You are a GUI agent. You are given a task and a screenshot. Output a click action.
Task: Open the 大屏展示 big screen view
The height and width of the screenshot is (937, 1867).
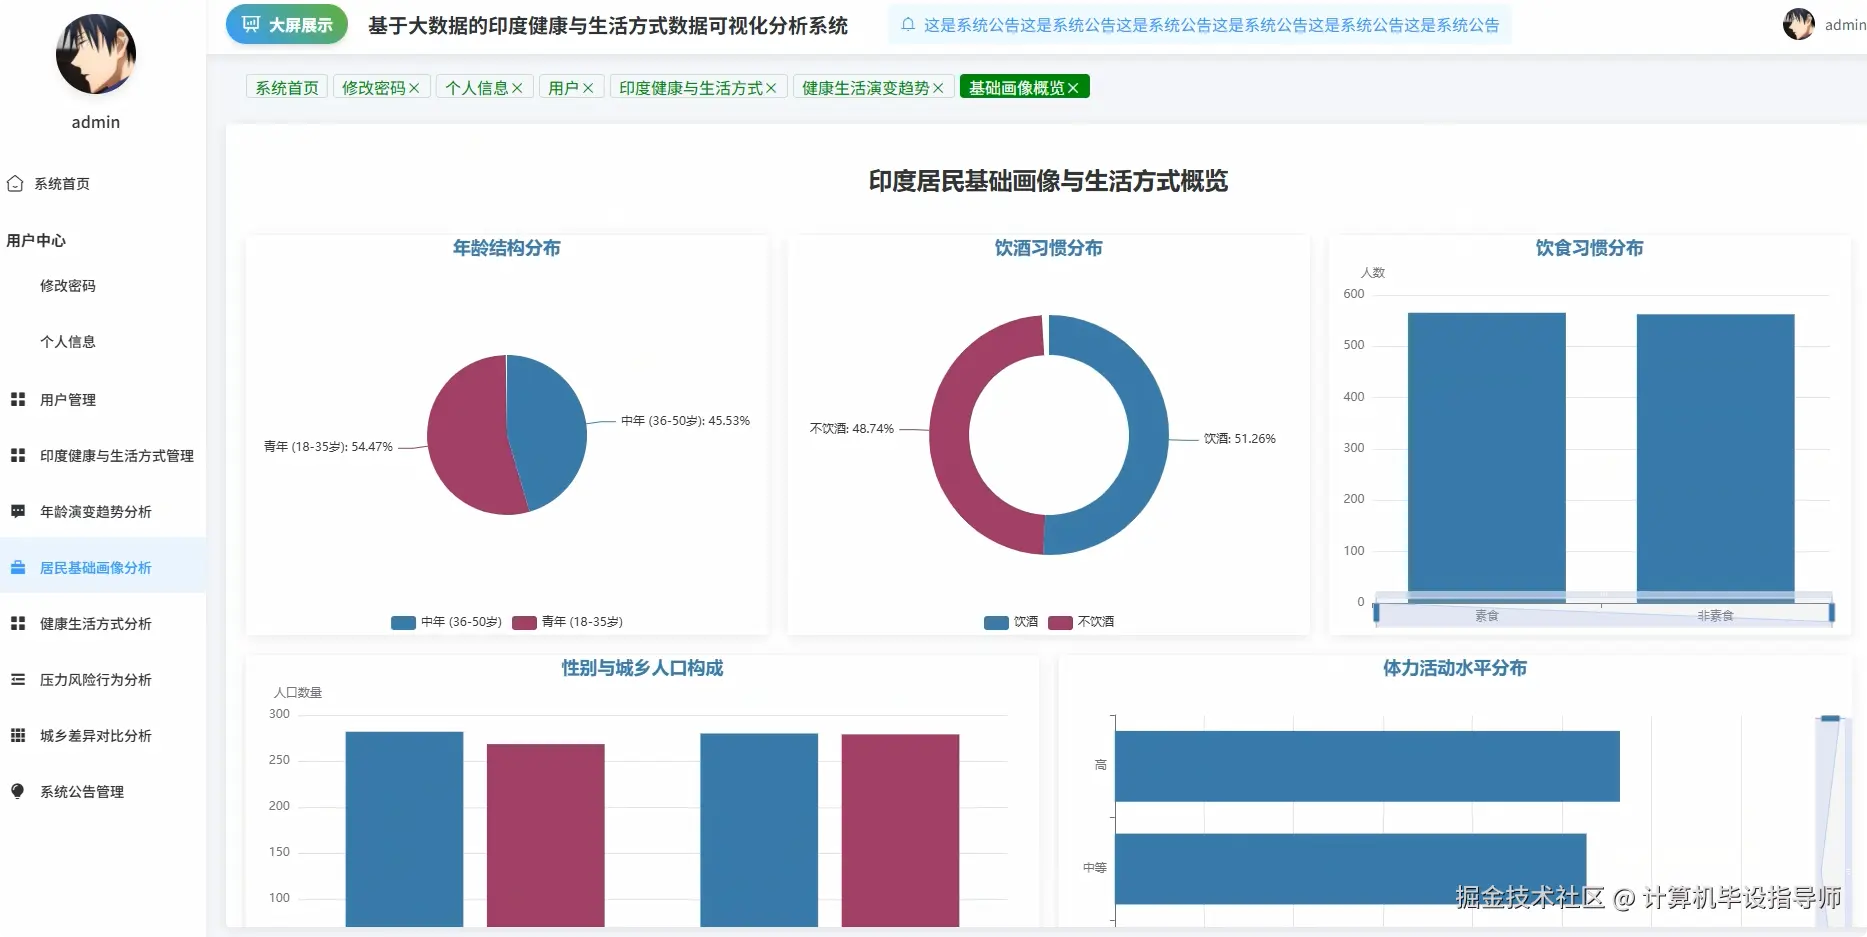coord(287,25)
